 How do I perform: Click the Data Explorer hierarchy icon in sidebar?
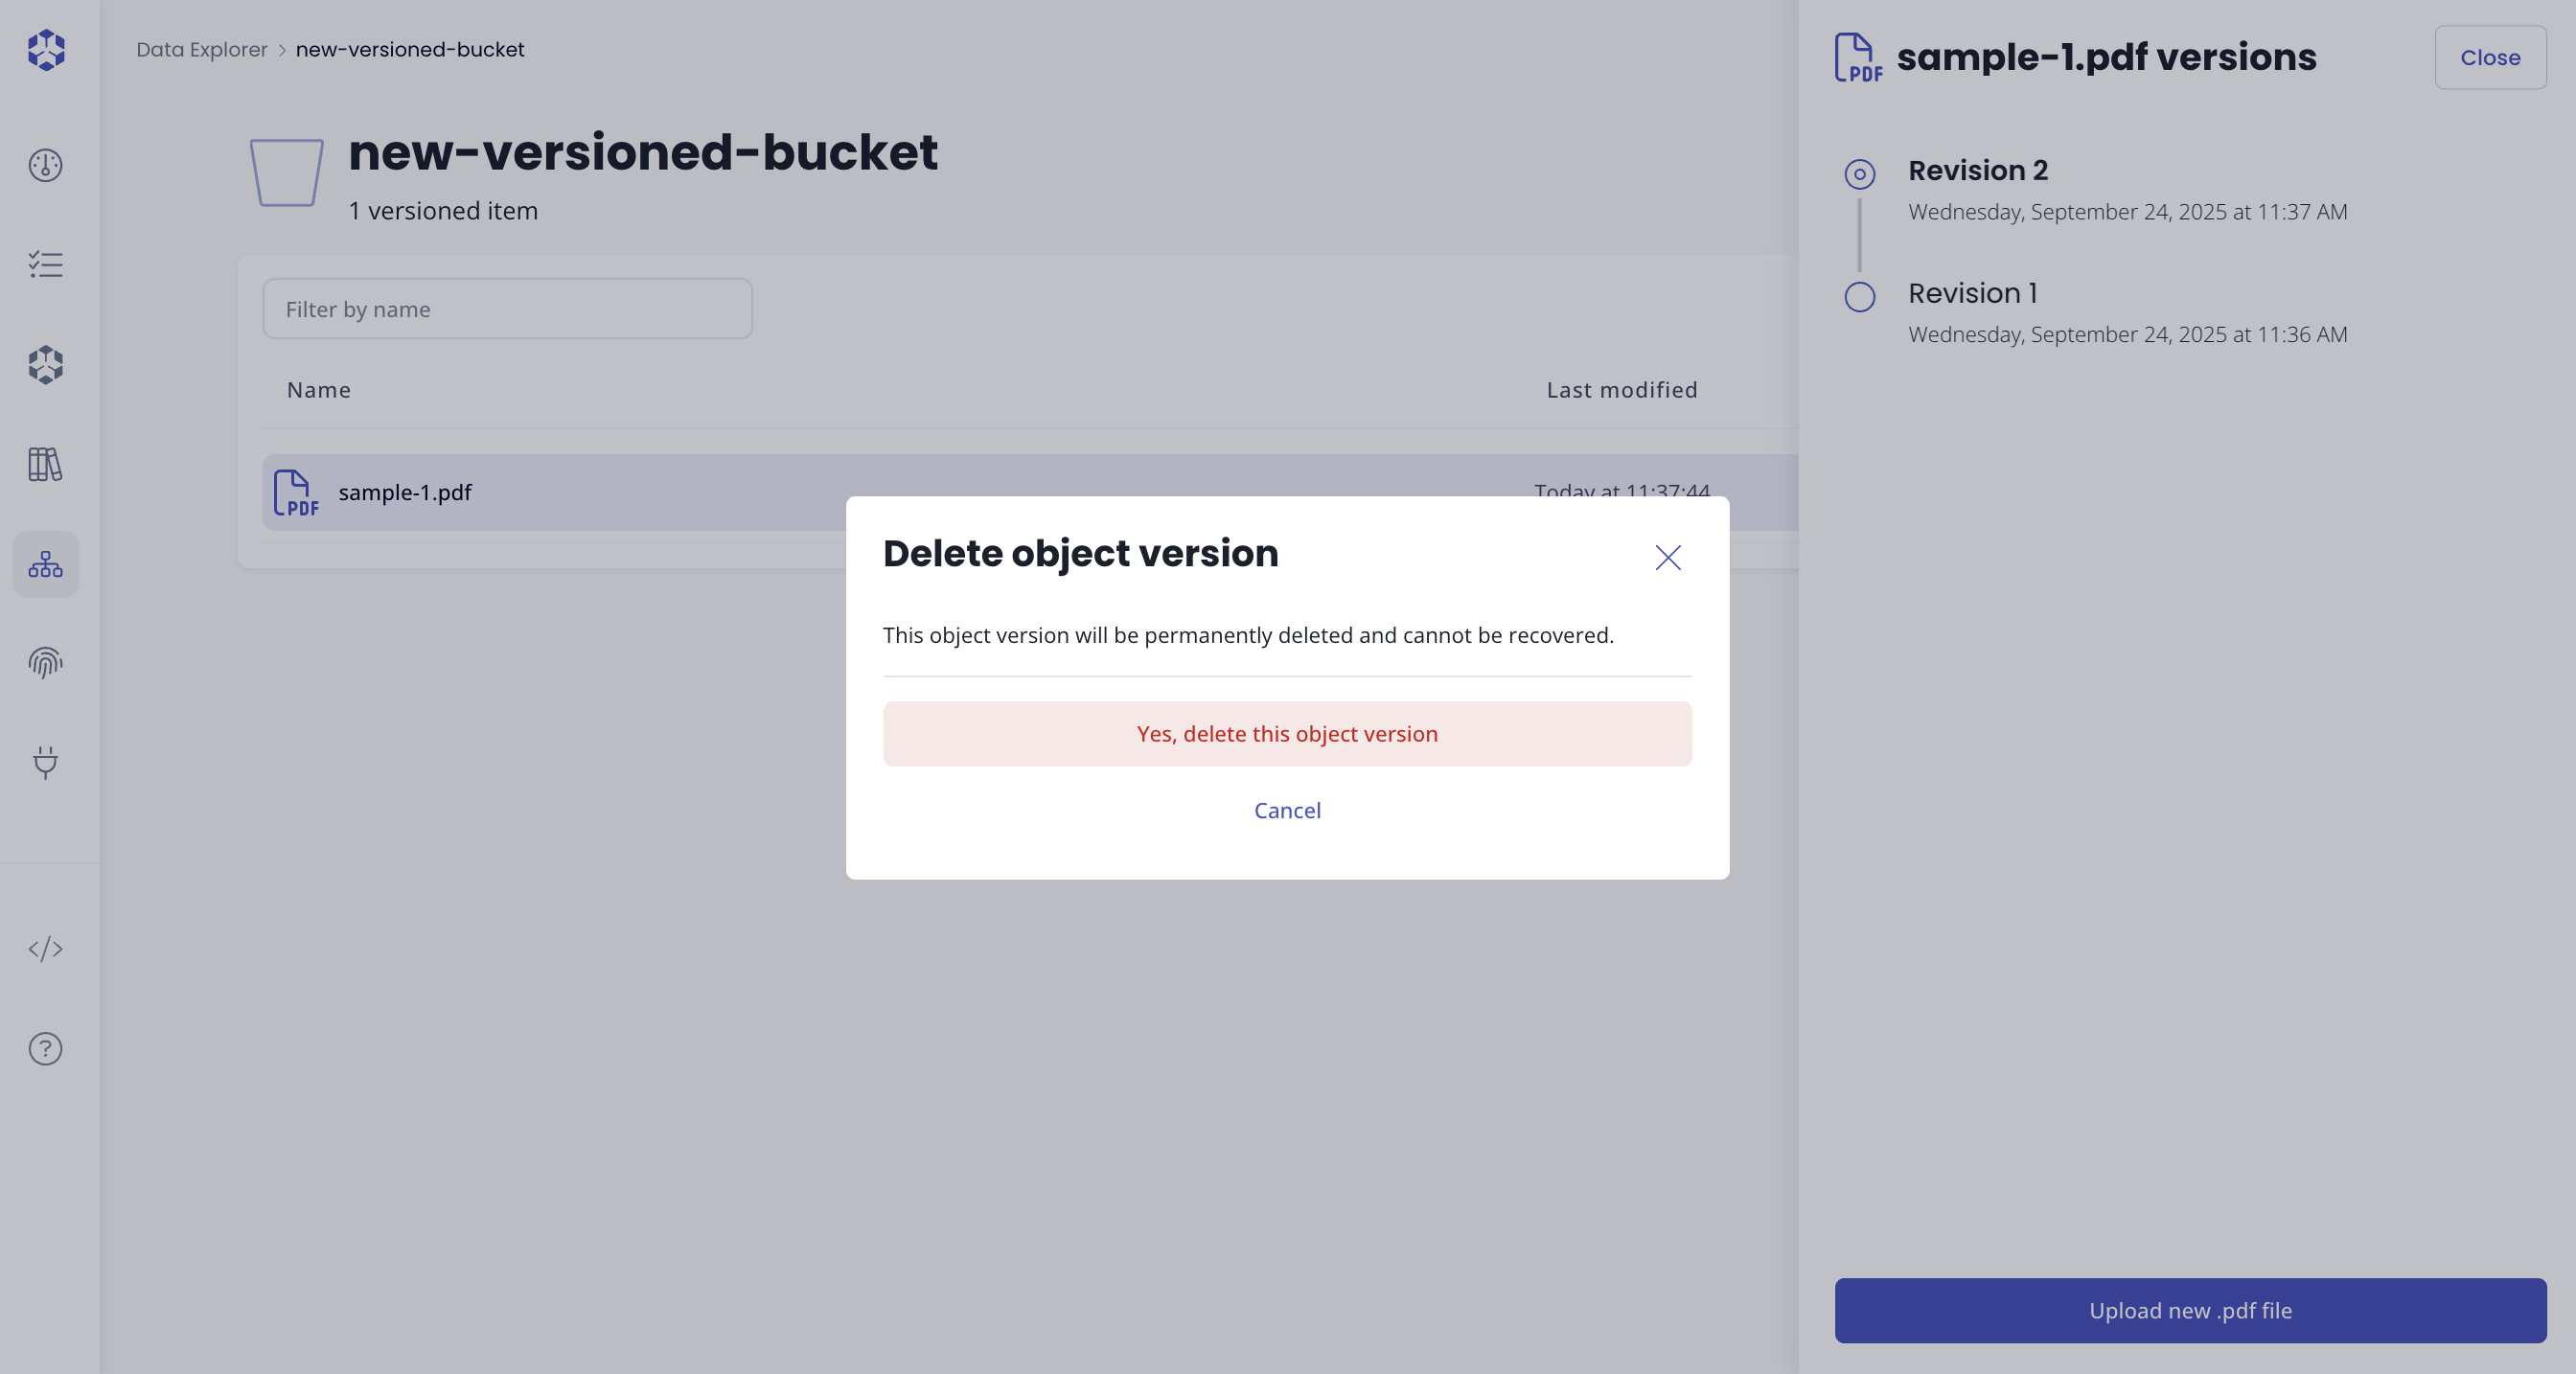[45, 564]
